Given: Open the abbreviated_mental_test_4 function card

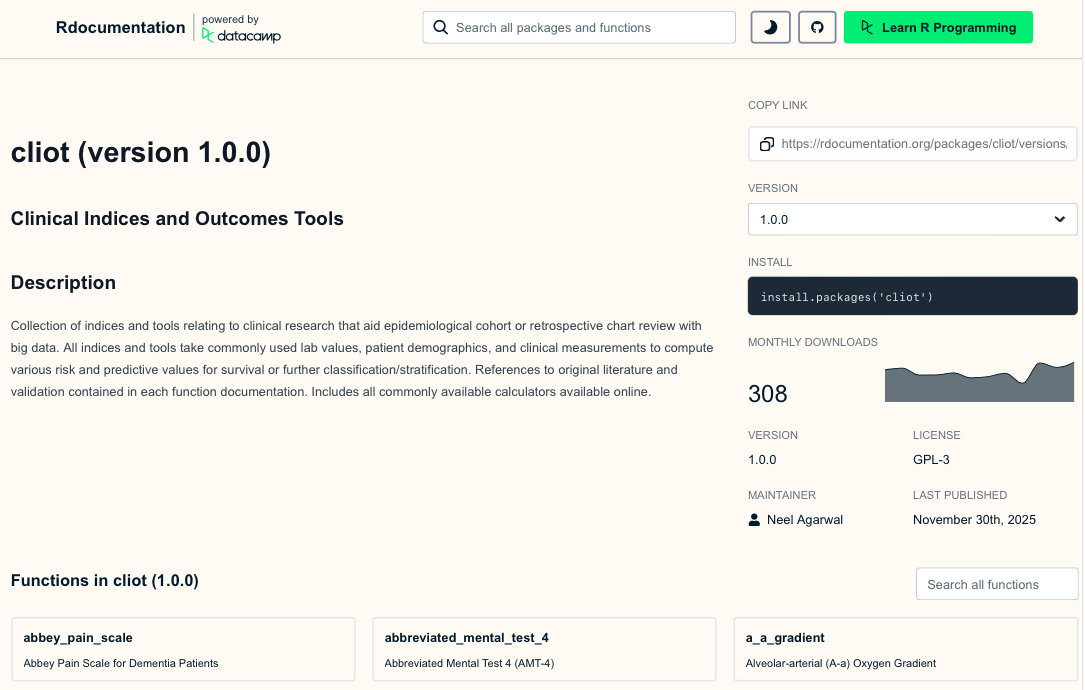Looking at the screenshot, I should pos(544,649).
